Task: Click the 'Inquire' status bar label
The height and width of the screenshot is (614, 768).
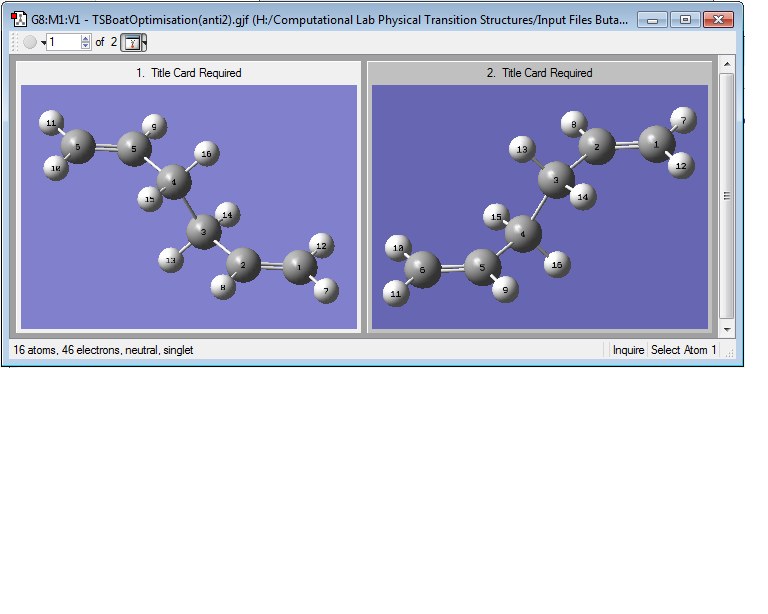Action: pos(628,350)
